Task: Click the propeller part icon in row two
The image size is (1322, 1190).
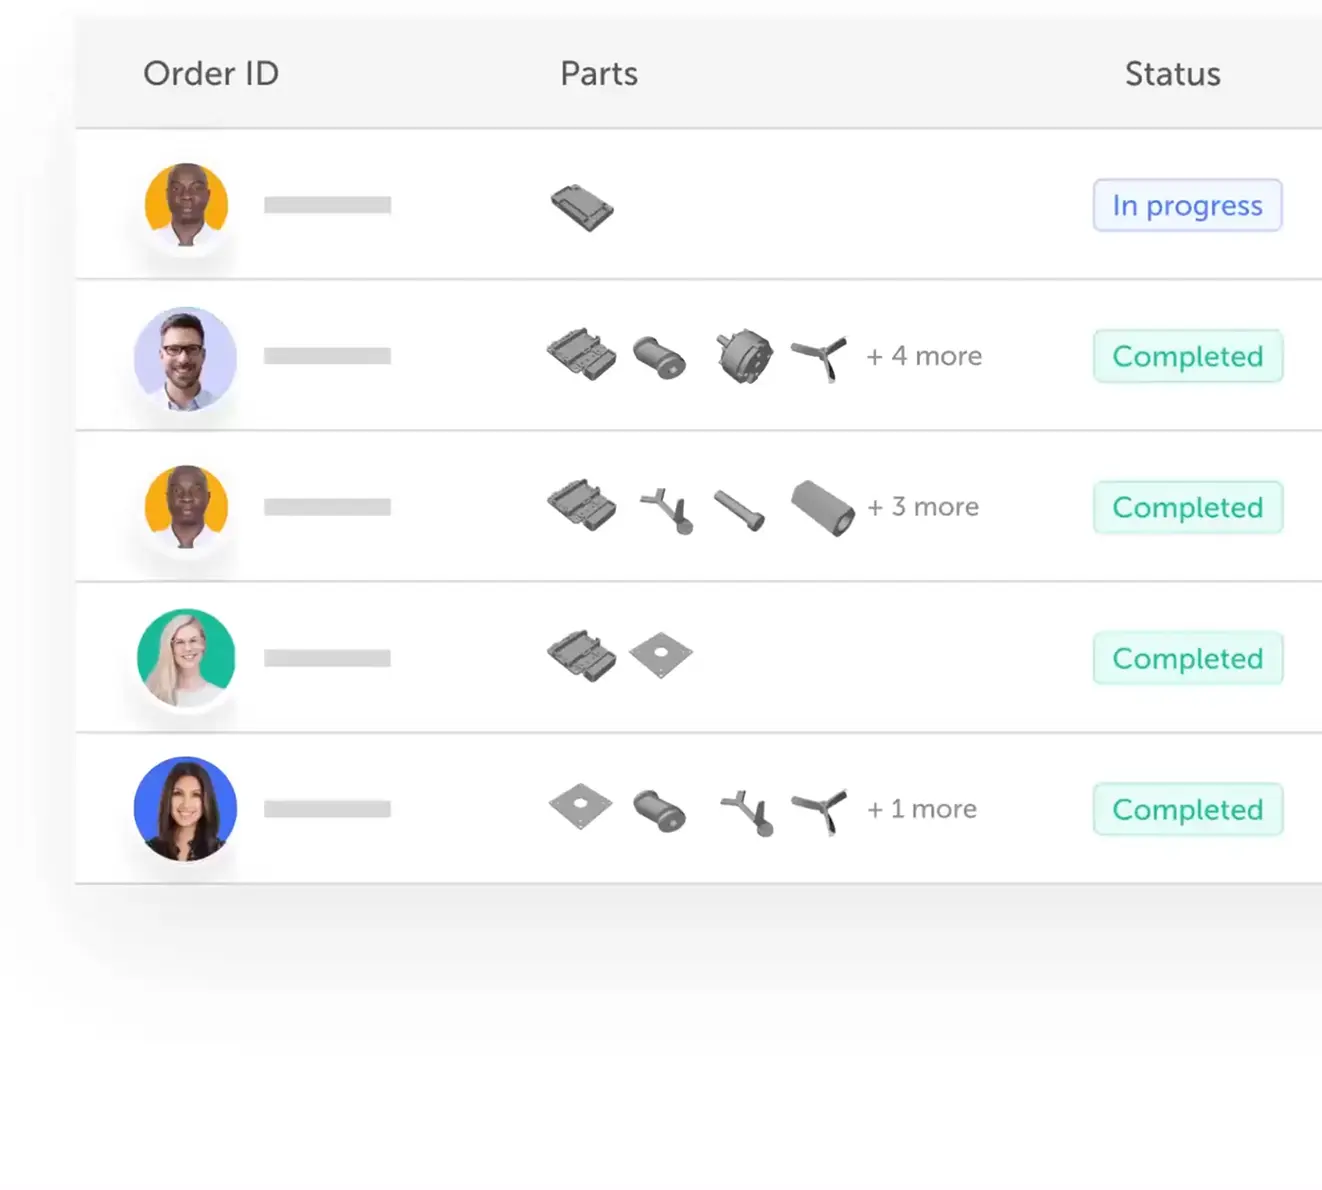Action: click(x=820, y=356)
